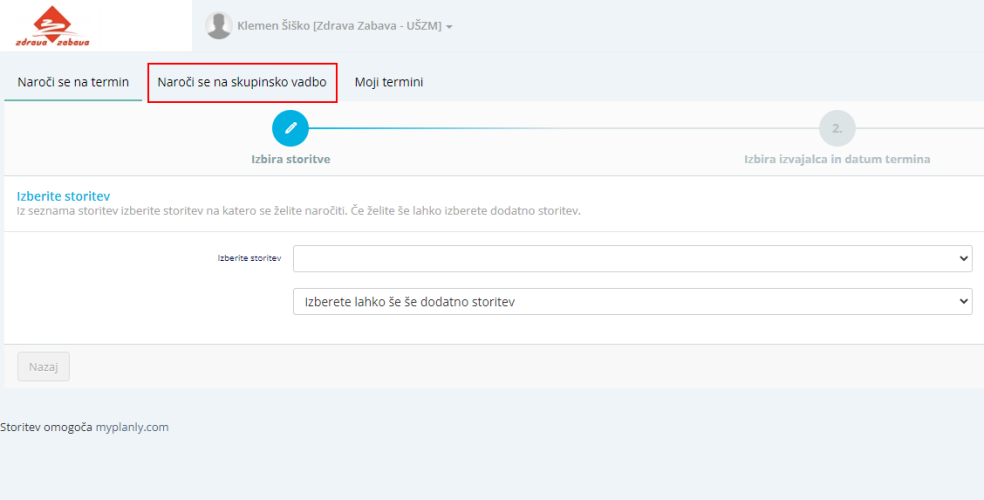This screenshot has width=984, height=500.
Task: Click the arrow on the dodatno storitev select
Action: coord(964,301)
